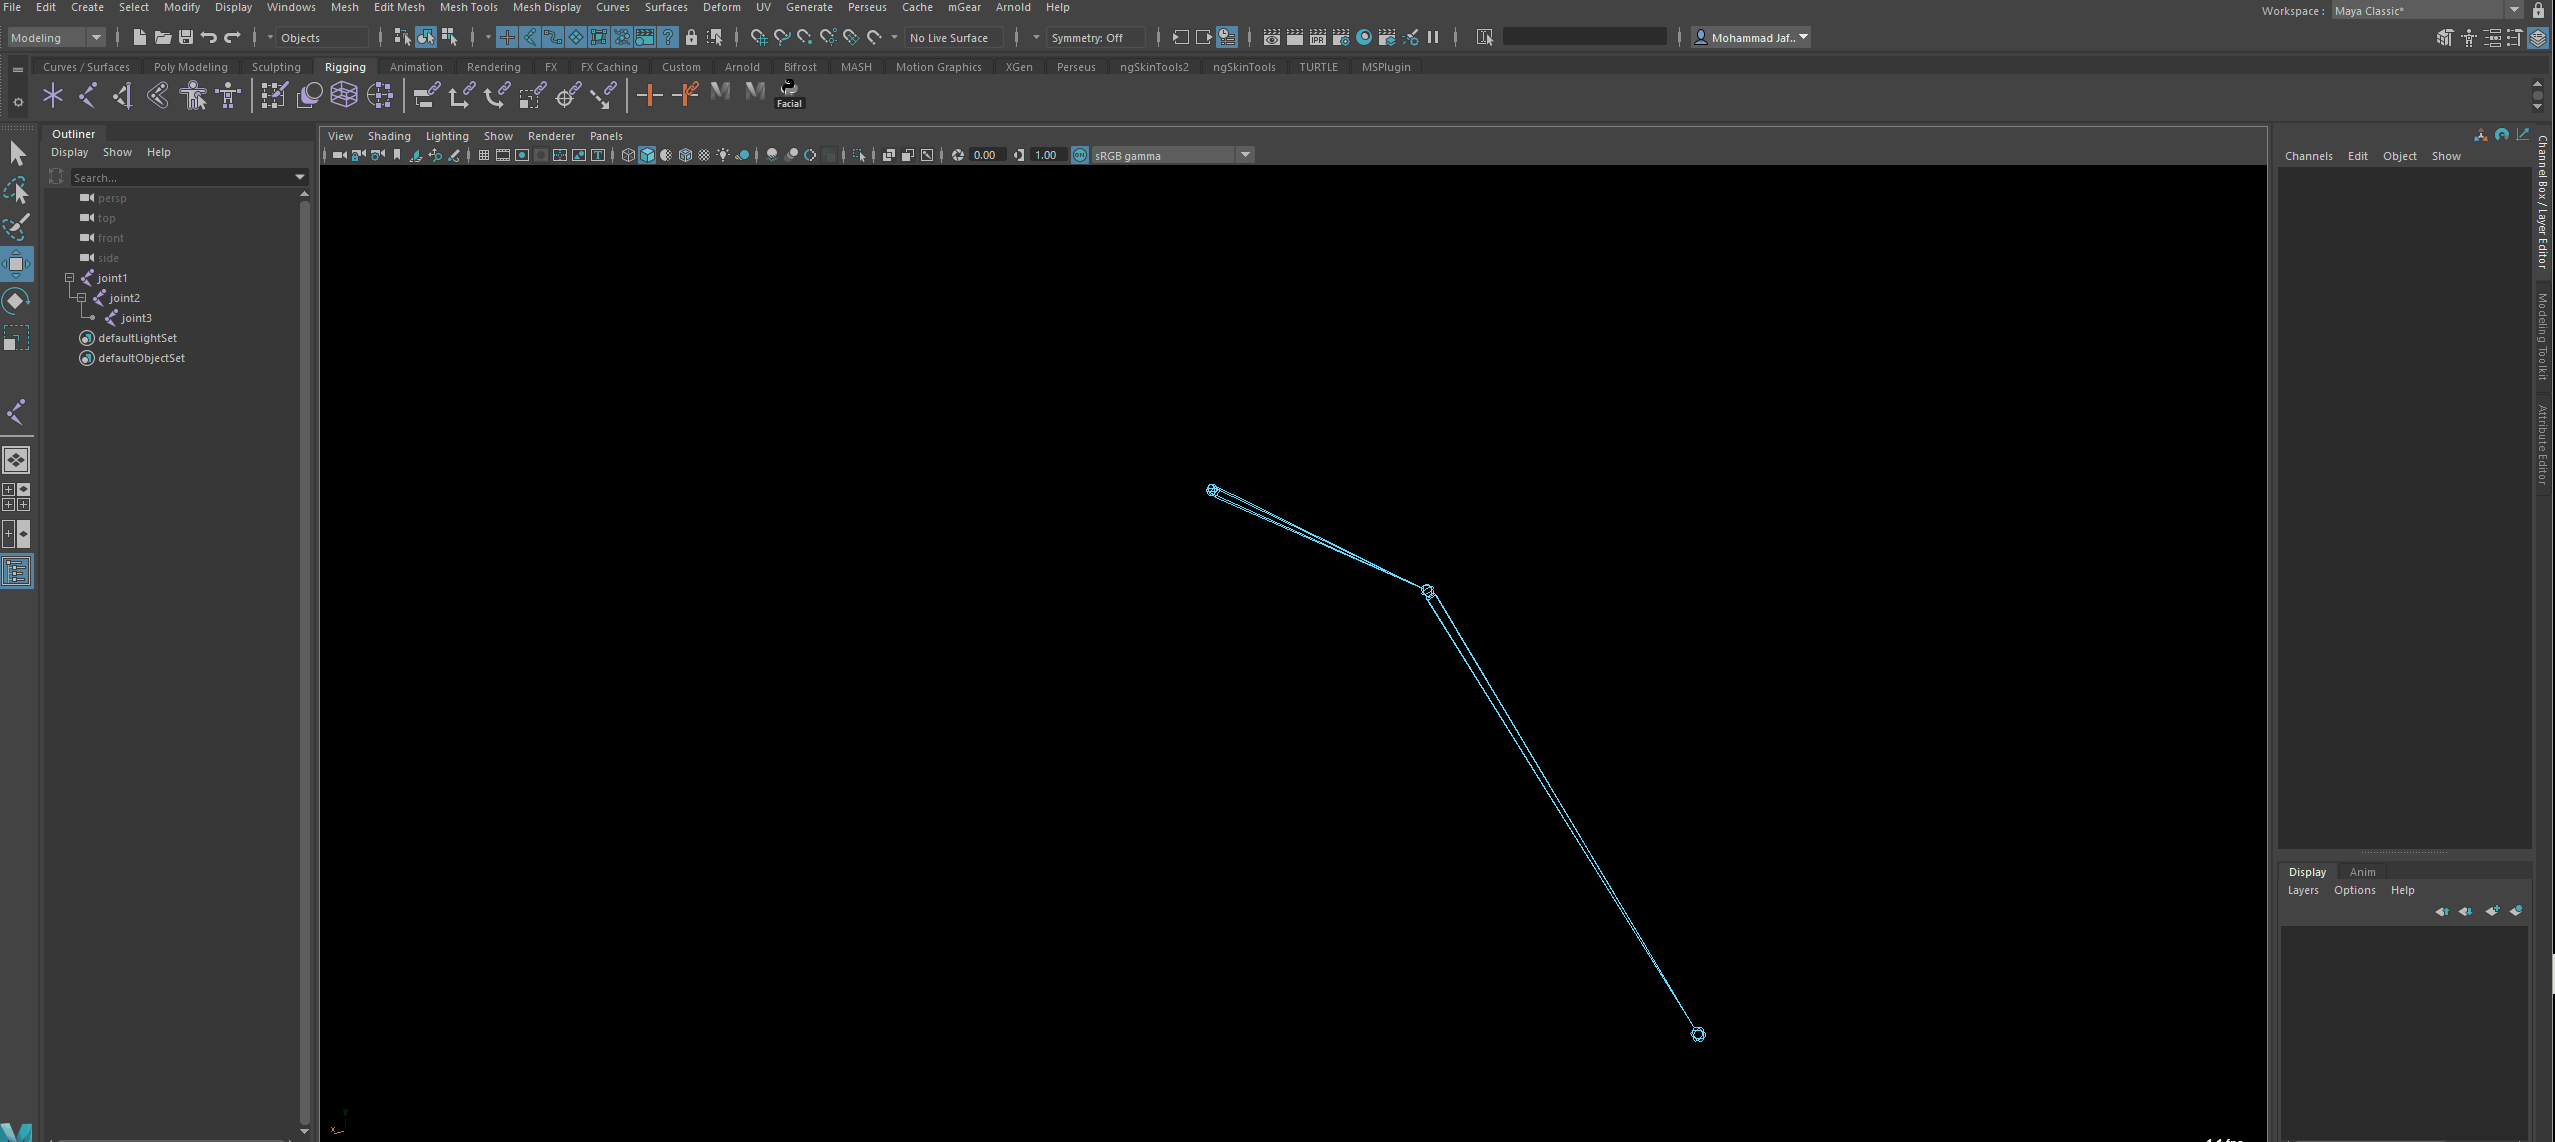Click the Save scene icon
Screen dimensions: 2555x1142
tap(186, 37)
